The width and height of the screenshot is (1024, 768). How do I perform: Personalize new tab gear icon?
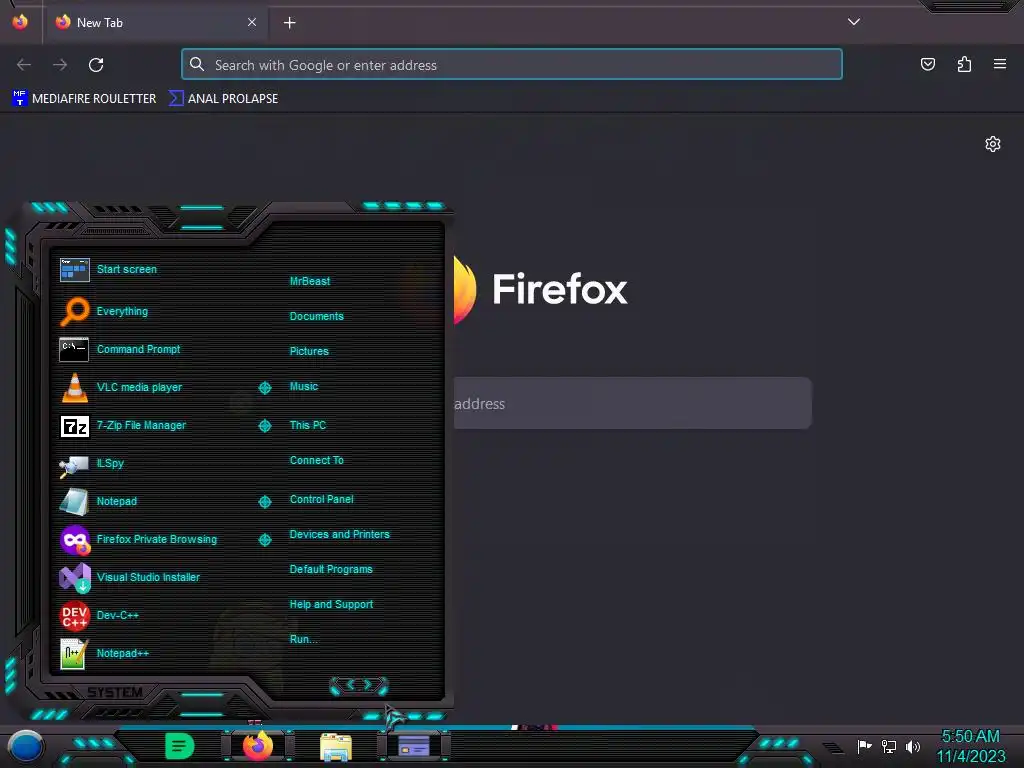pyautogui.click(x=993, y=144)
